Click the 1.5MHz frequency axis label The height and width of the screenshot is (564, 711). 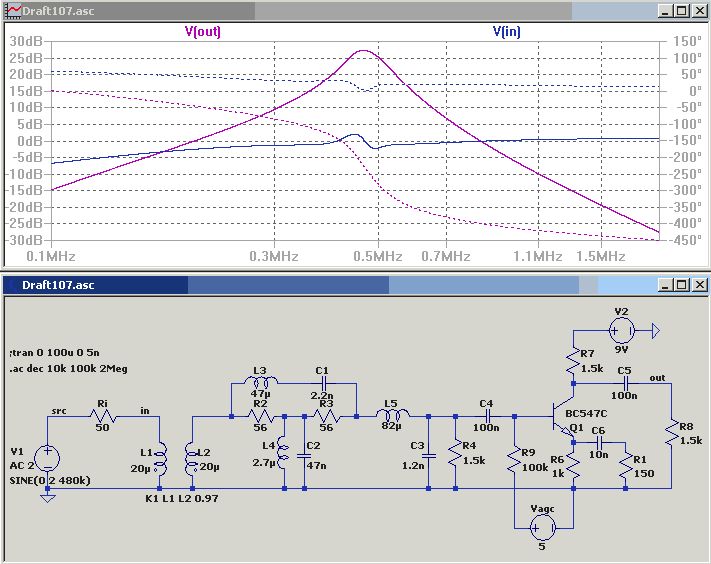[x=601, y=256]
